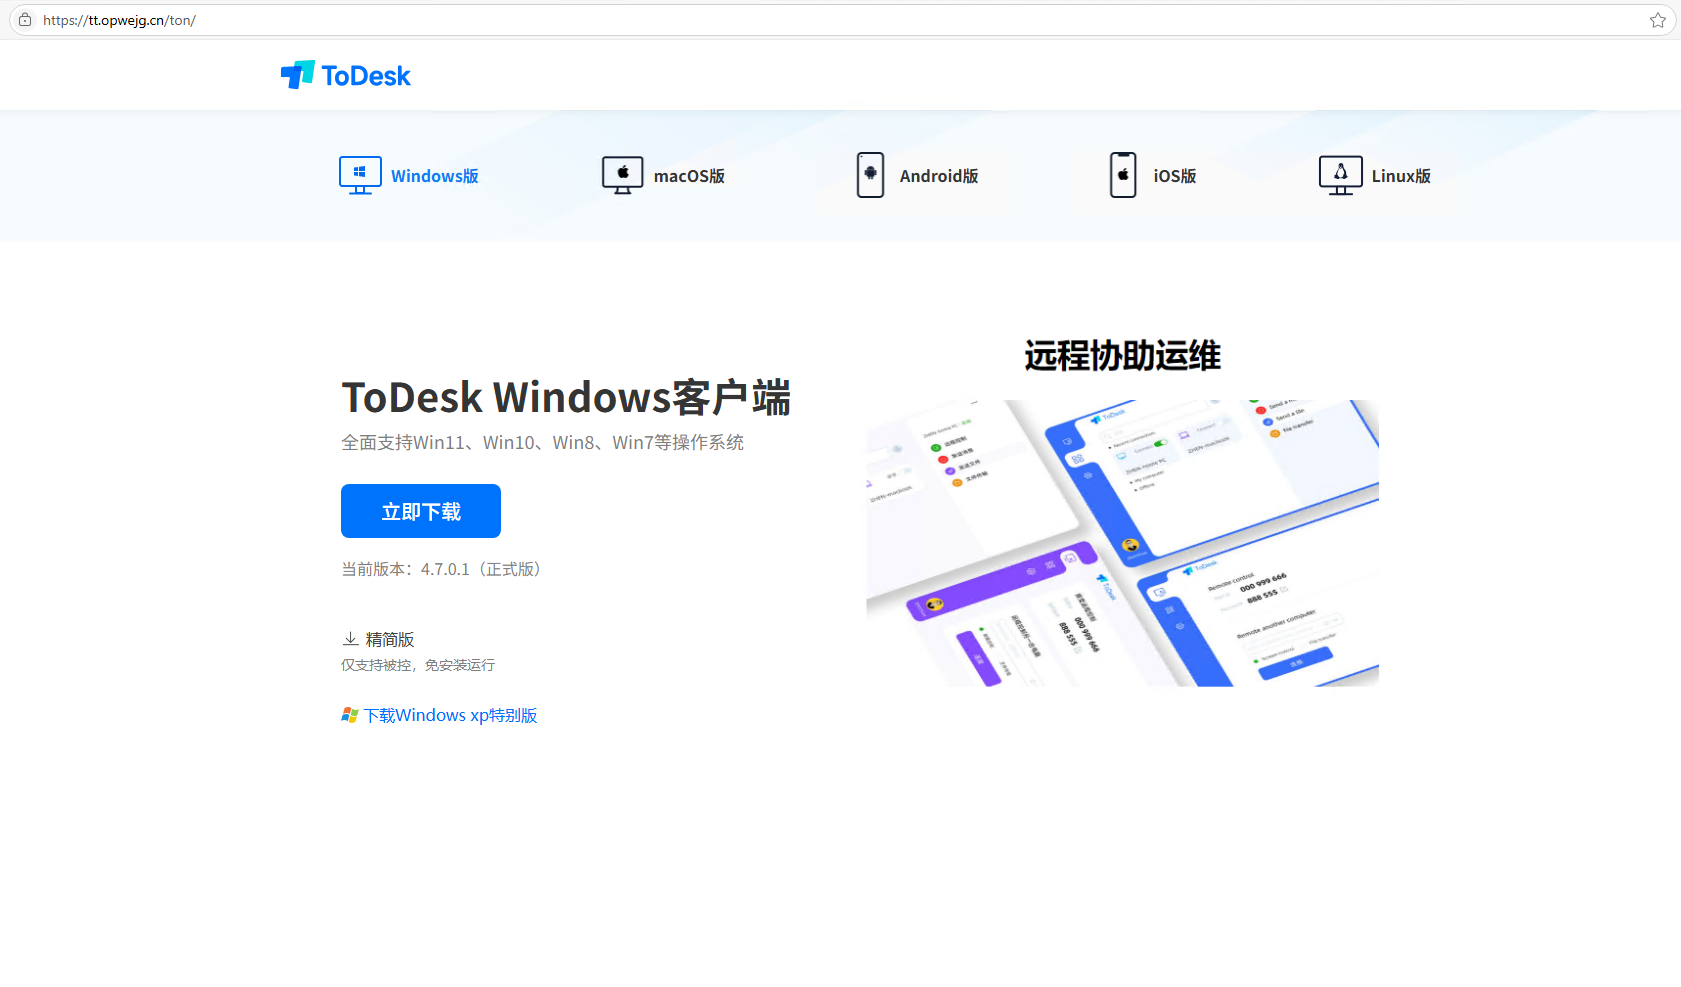Click the 全面支持Win11 system support text
The height and width of the screenshot is (987, 1681).
click(542, 442)
